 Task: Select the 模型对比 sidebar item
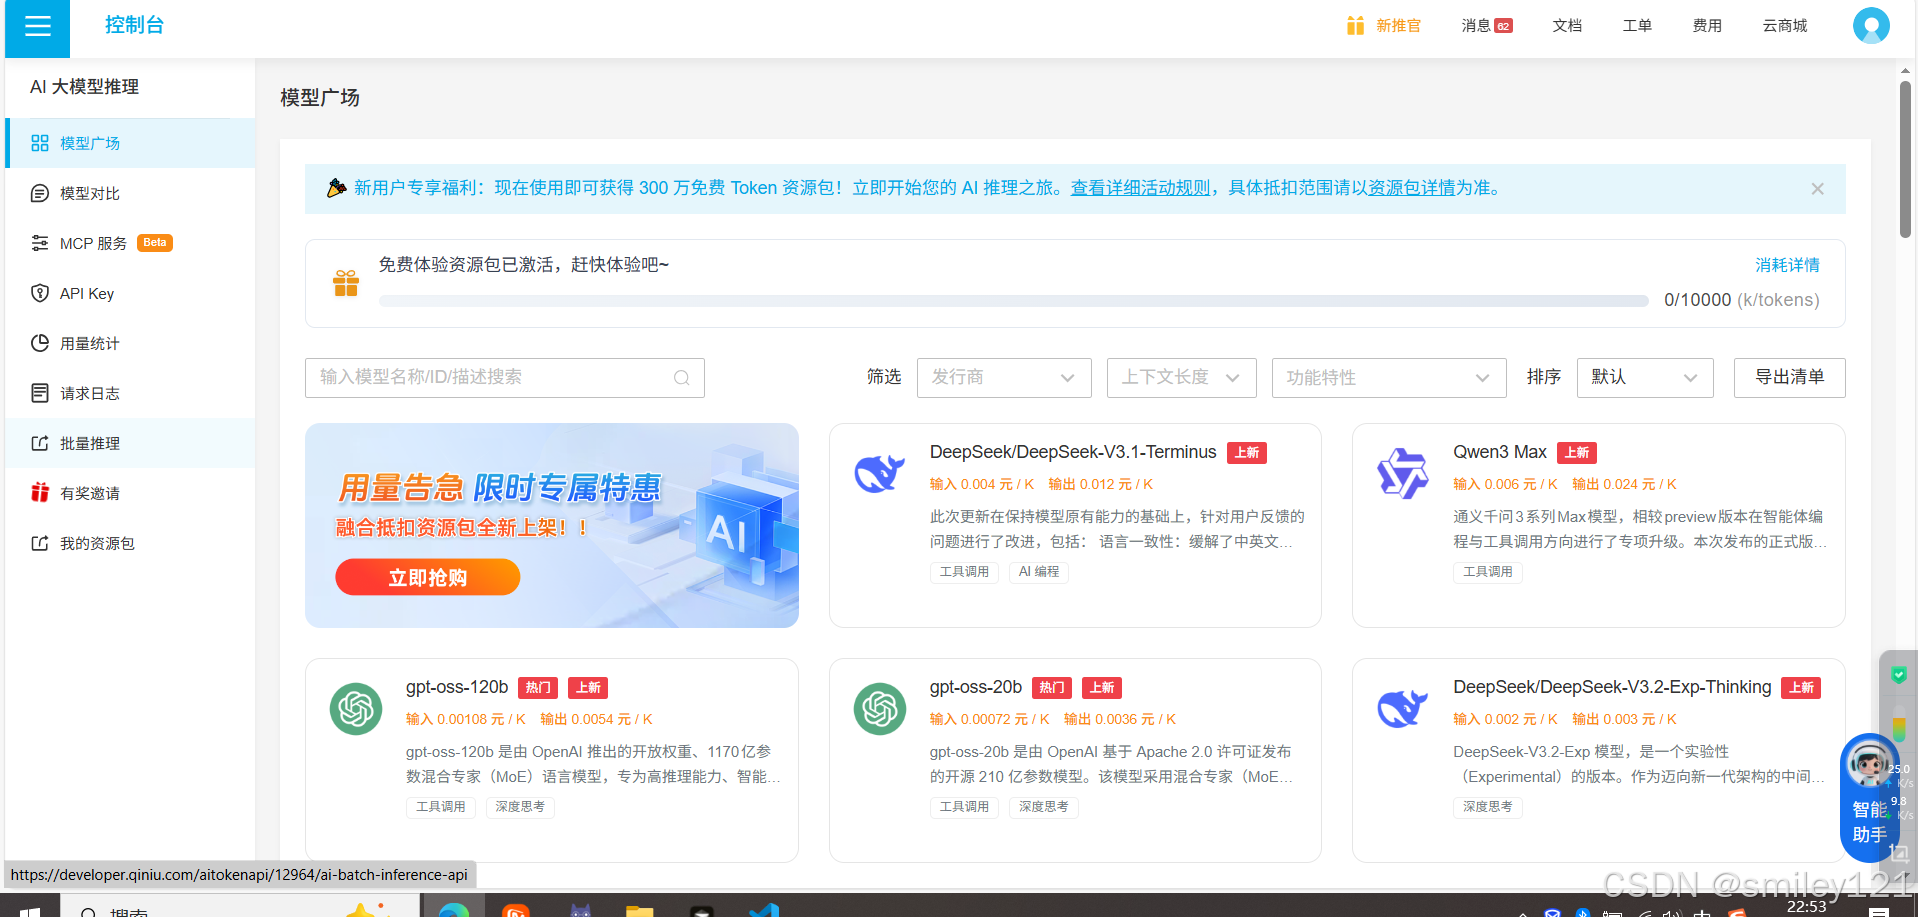(90, 193)
